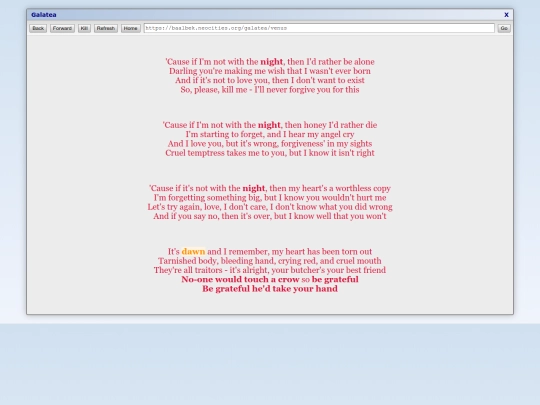Click the Forward button
Screen dimensions: 540x405
(62, 28)
